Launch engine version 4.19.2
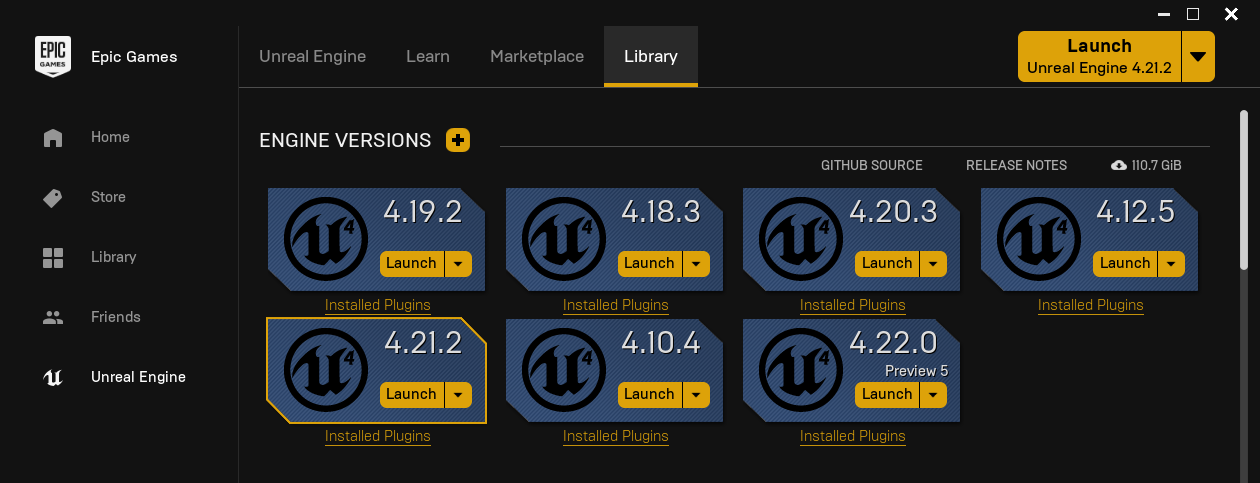 411,263
